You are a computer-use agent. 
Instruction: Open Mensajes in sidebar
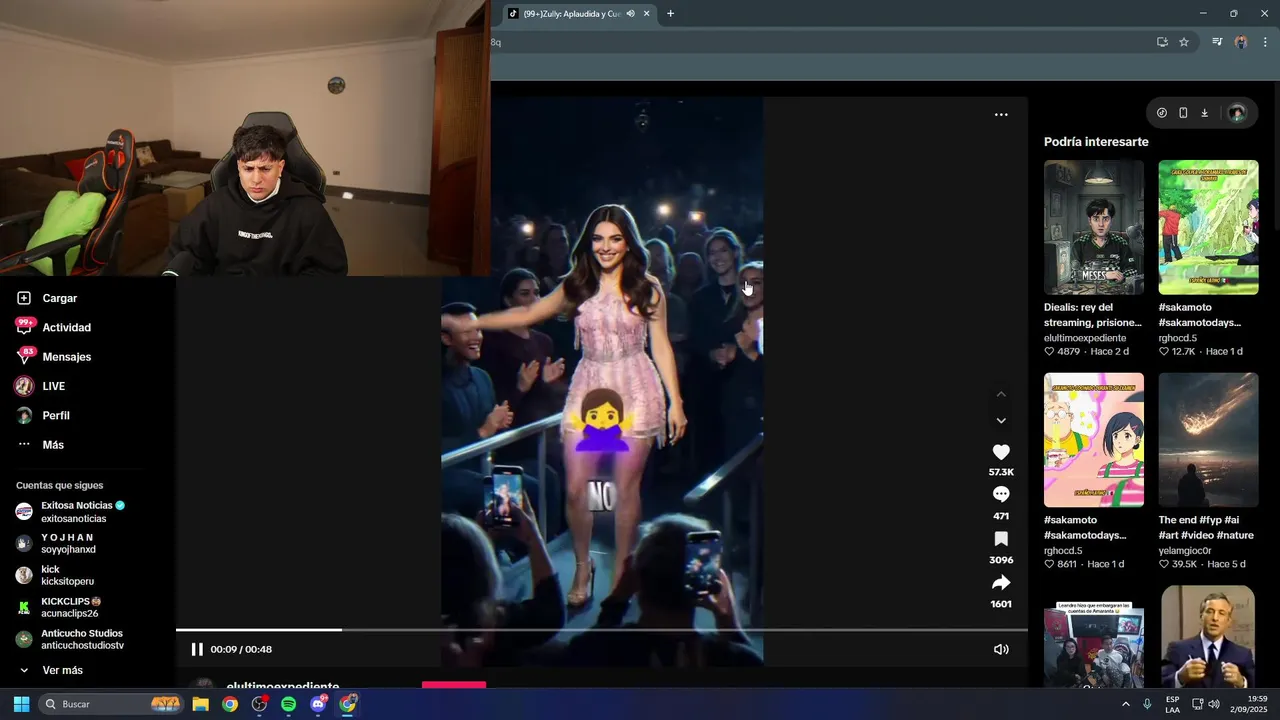(54, 357)
